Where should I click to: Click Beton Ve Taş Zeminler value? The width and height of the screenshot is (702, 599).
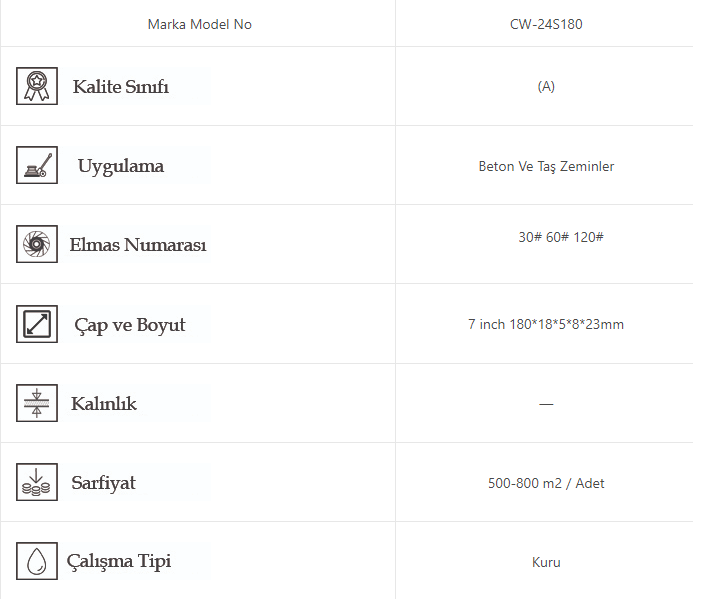tap(546, 166)
